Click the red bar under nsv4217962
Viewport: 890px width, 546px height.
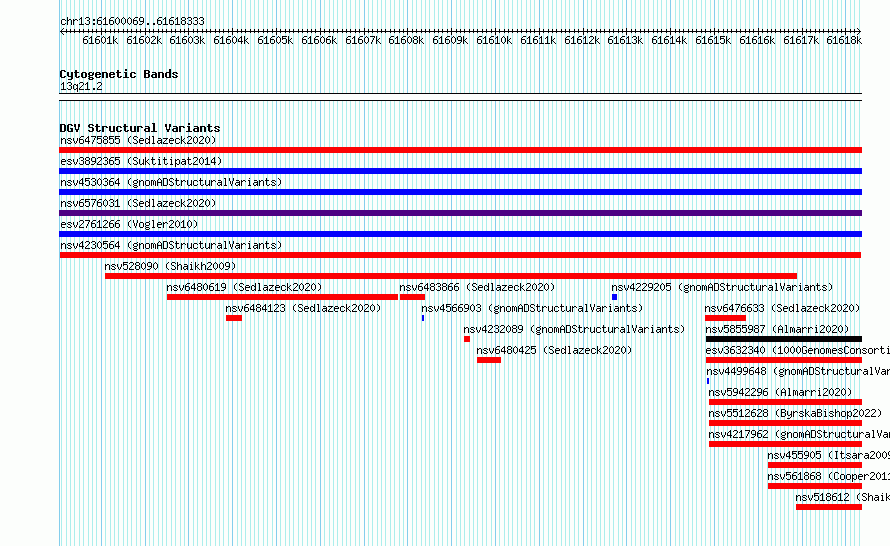pyautogui.click(x=786, y=444)
